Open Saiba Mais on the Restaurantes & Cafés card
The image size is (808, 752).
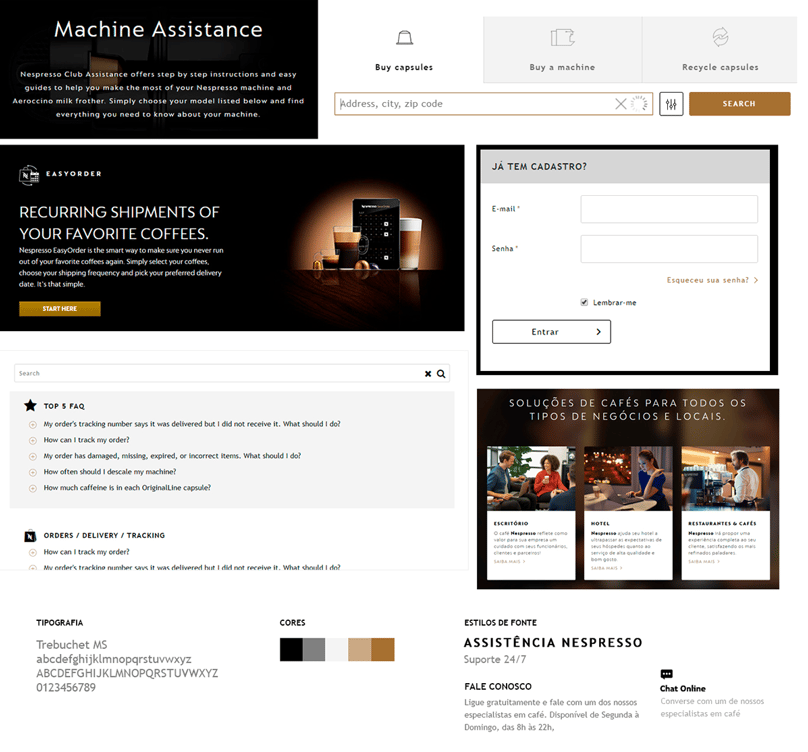click(704, 562)
